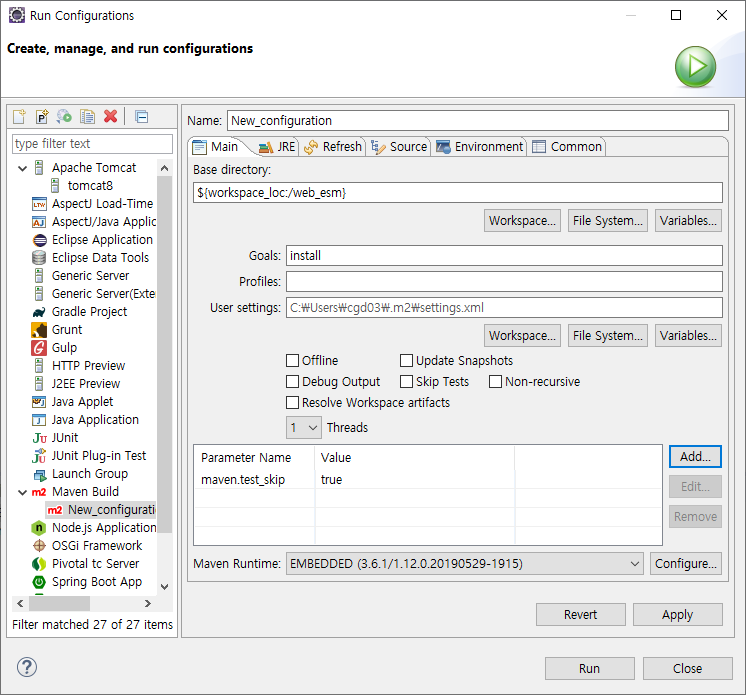The width and height of the screenshot is (746, 695).
Task: Select J2EE Preview entry
Action: [86, 384]
